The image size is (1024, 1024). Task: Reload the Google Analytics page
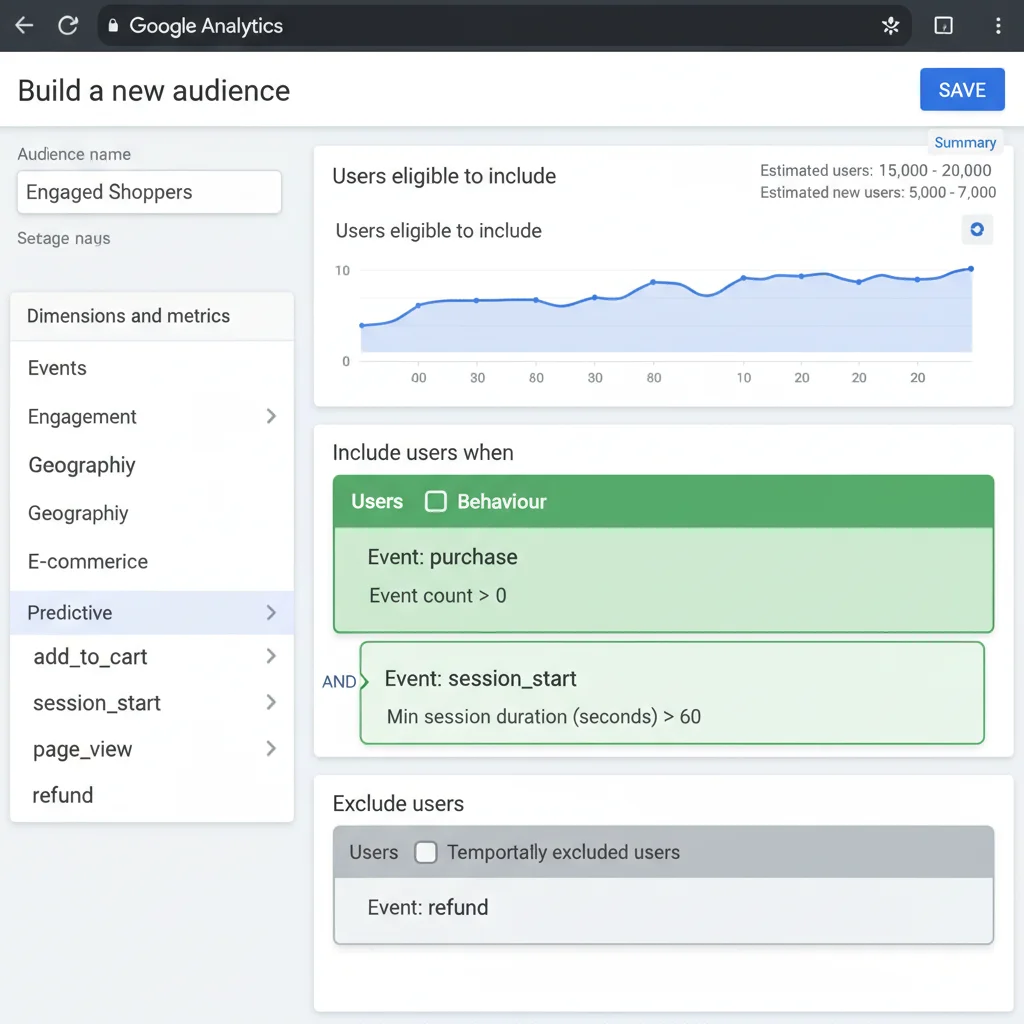[68, 25]
